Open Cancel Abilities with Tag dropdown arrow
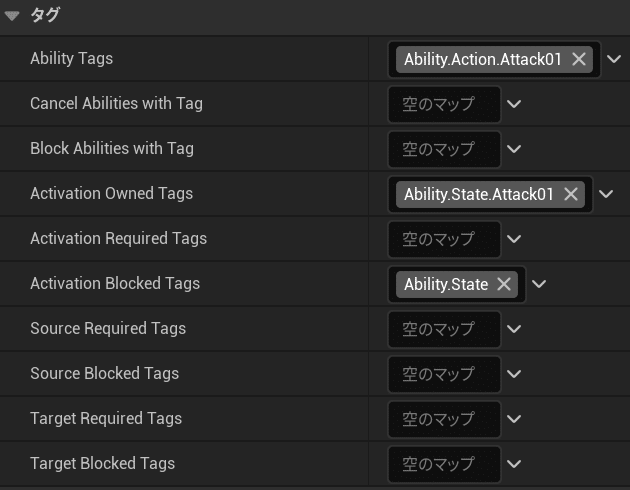Image resolution: width=630 pixels, height=490 pixels. click(x=514, y=104)
